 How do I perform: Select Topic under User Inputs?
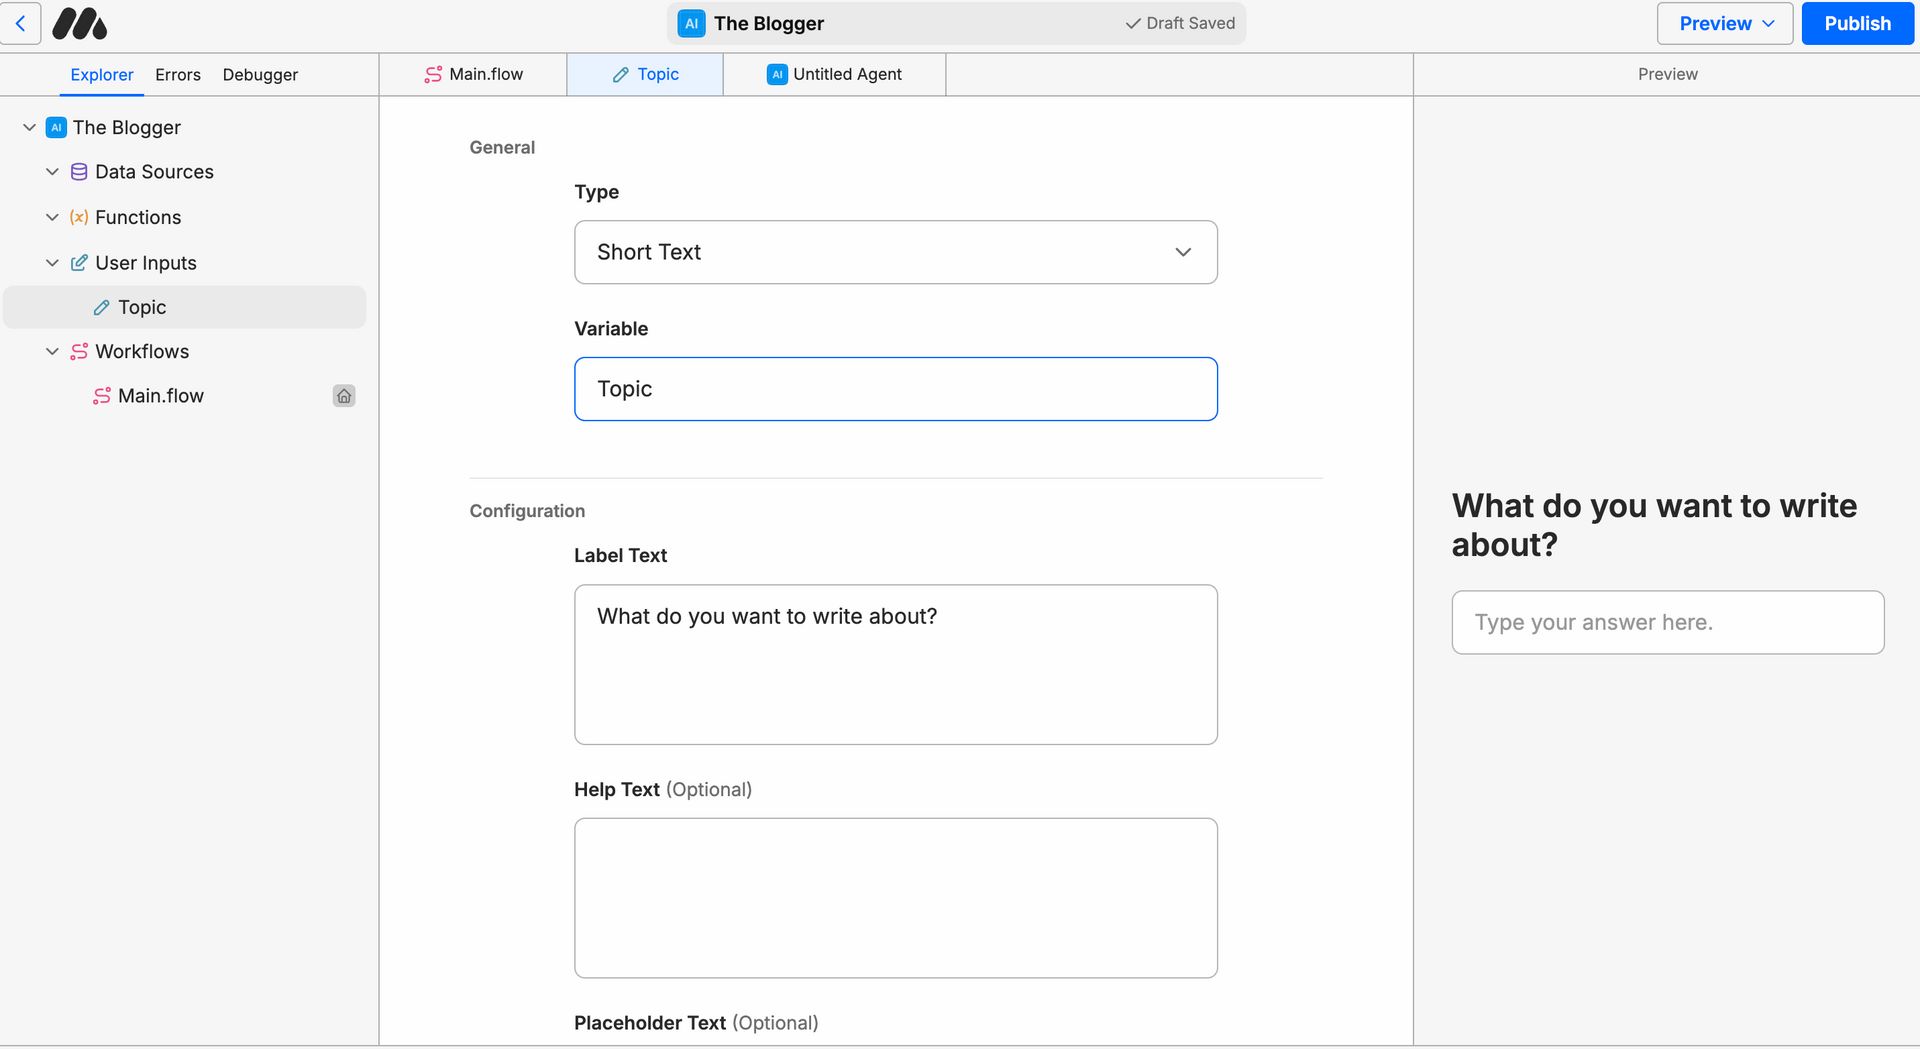tap(185, 307)
